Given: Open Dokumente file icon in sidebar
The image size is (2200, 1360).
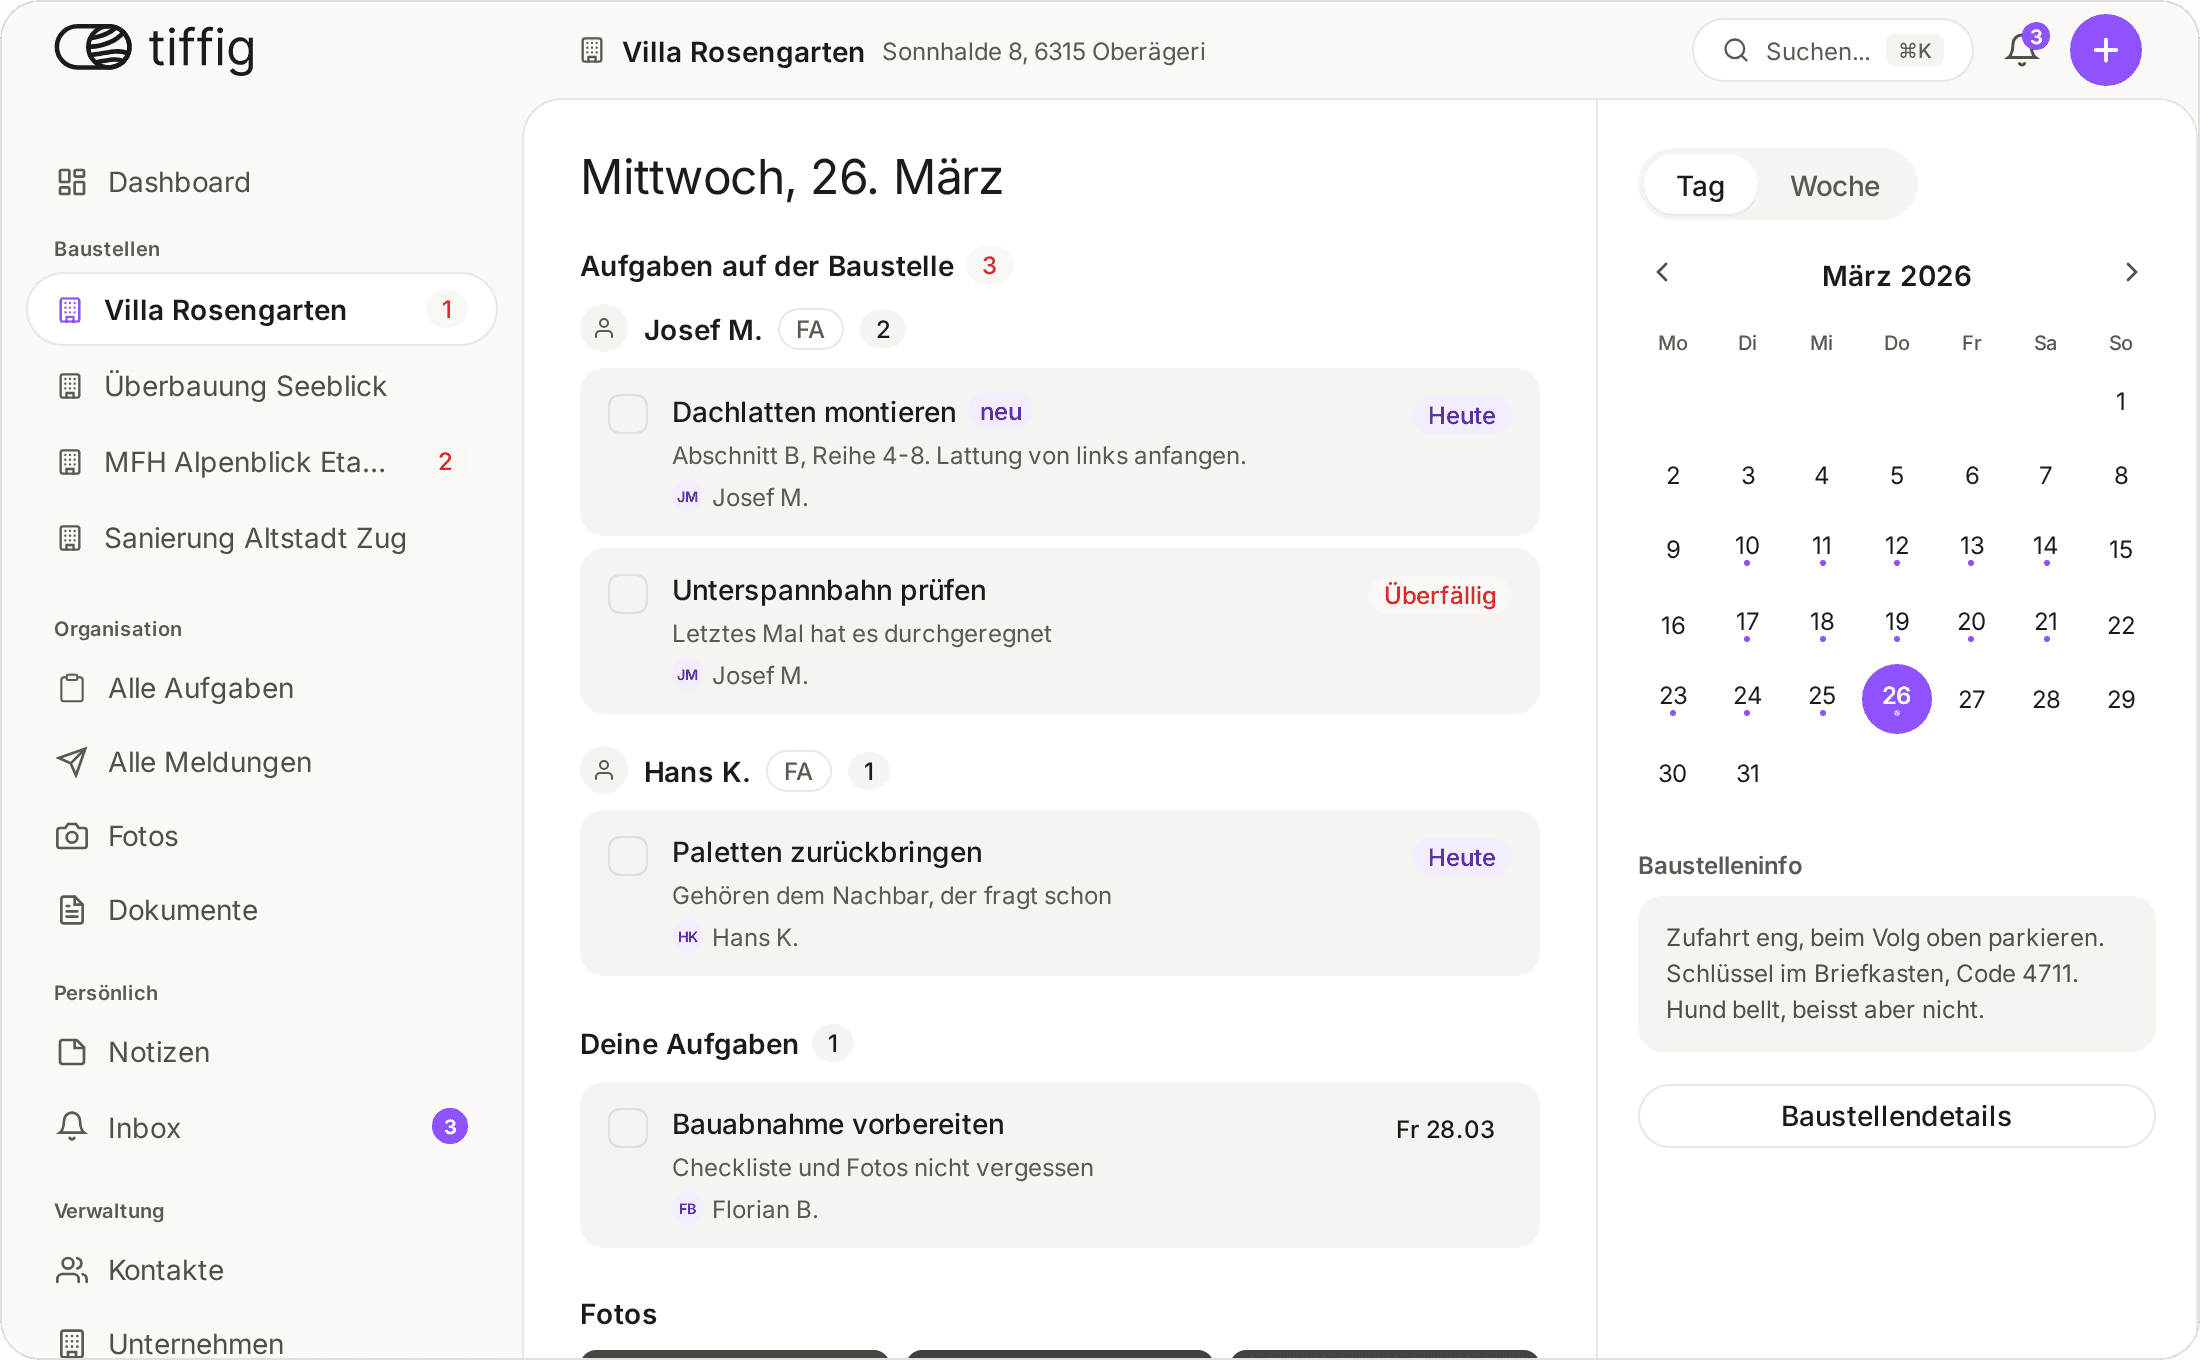Looking at the screenshot, I should click(72, 910).
